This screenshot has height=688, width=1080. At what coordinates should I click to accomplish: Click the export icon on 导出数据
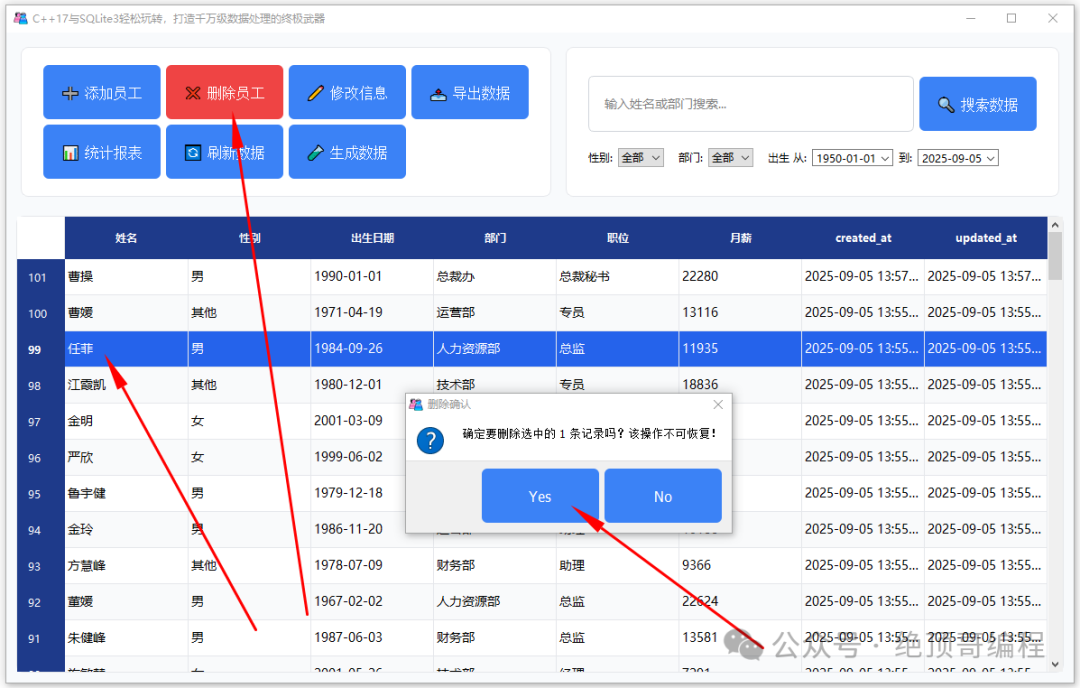[438, 94]
